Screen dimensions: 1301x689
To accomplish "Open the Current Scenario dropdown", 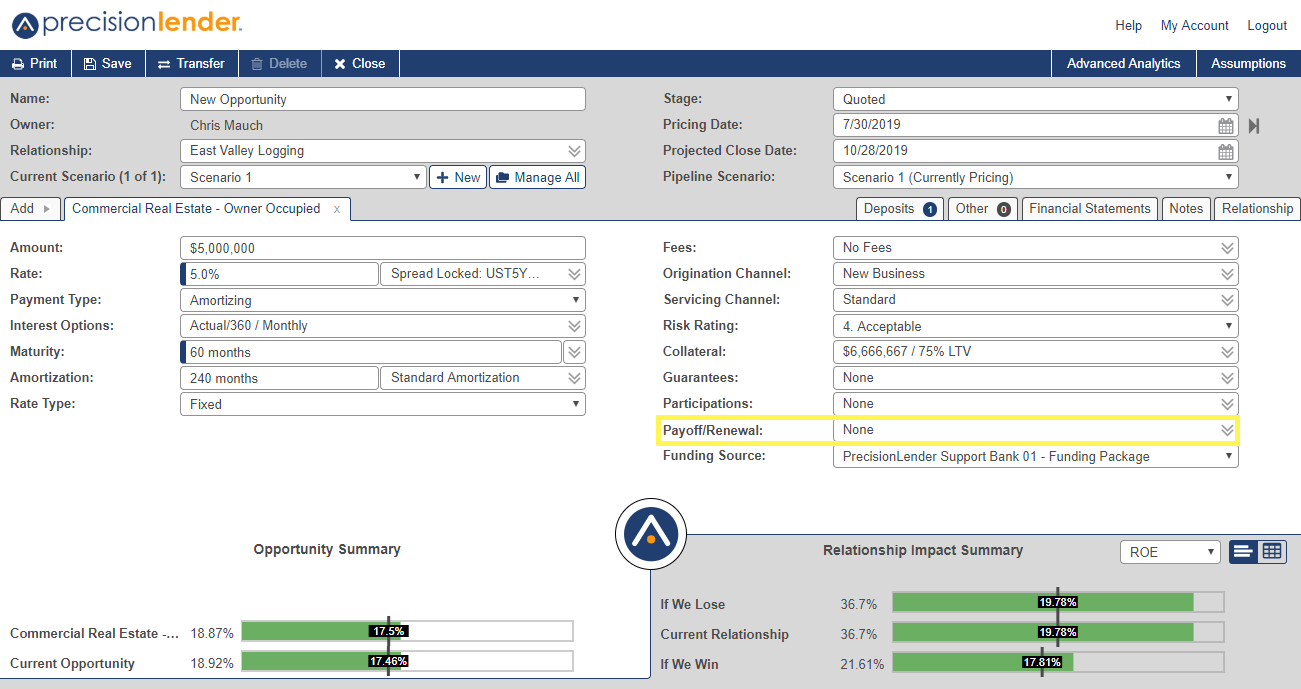I will 304,177.
